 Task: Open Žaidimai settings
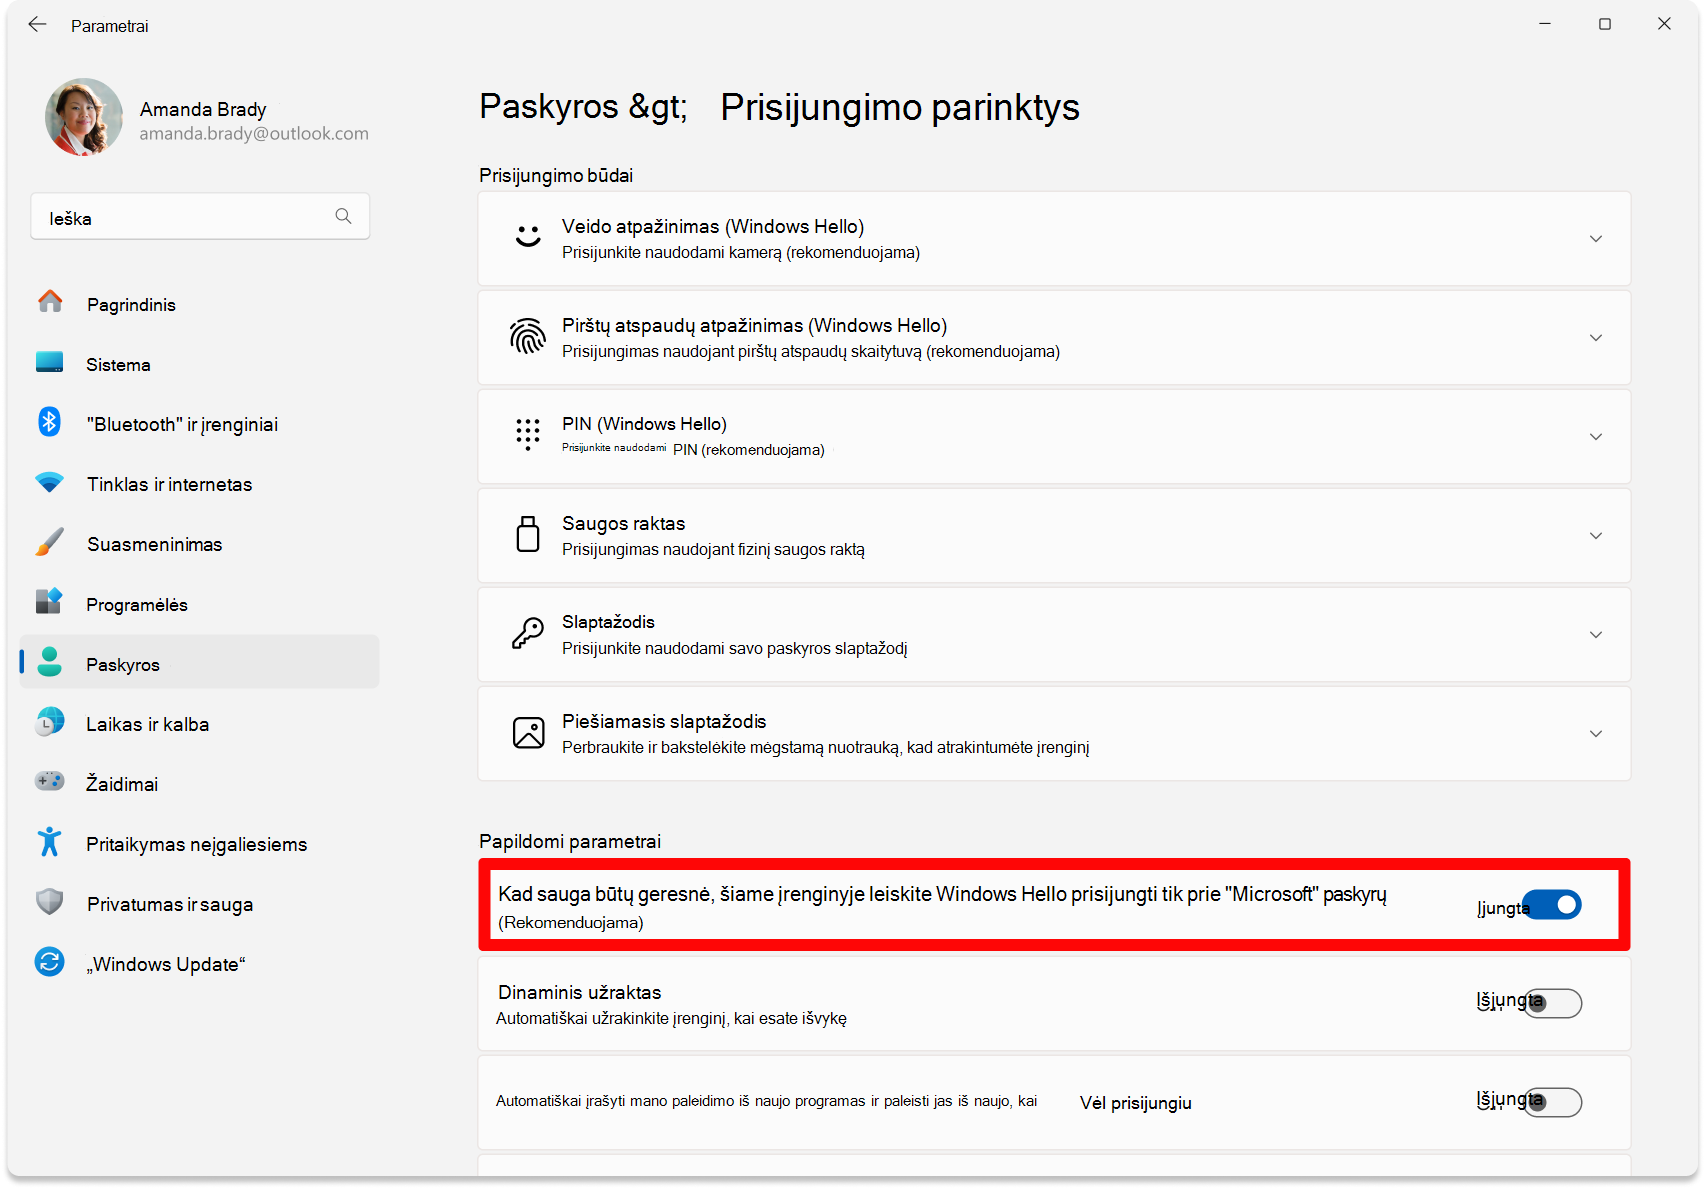(200, 784)
